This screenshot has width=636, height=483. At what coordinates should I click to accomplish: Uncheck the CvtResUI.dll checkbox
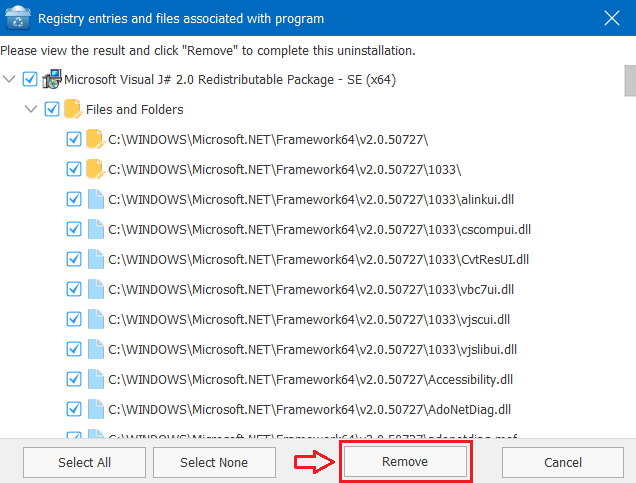pos(74,259)
